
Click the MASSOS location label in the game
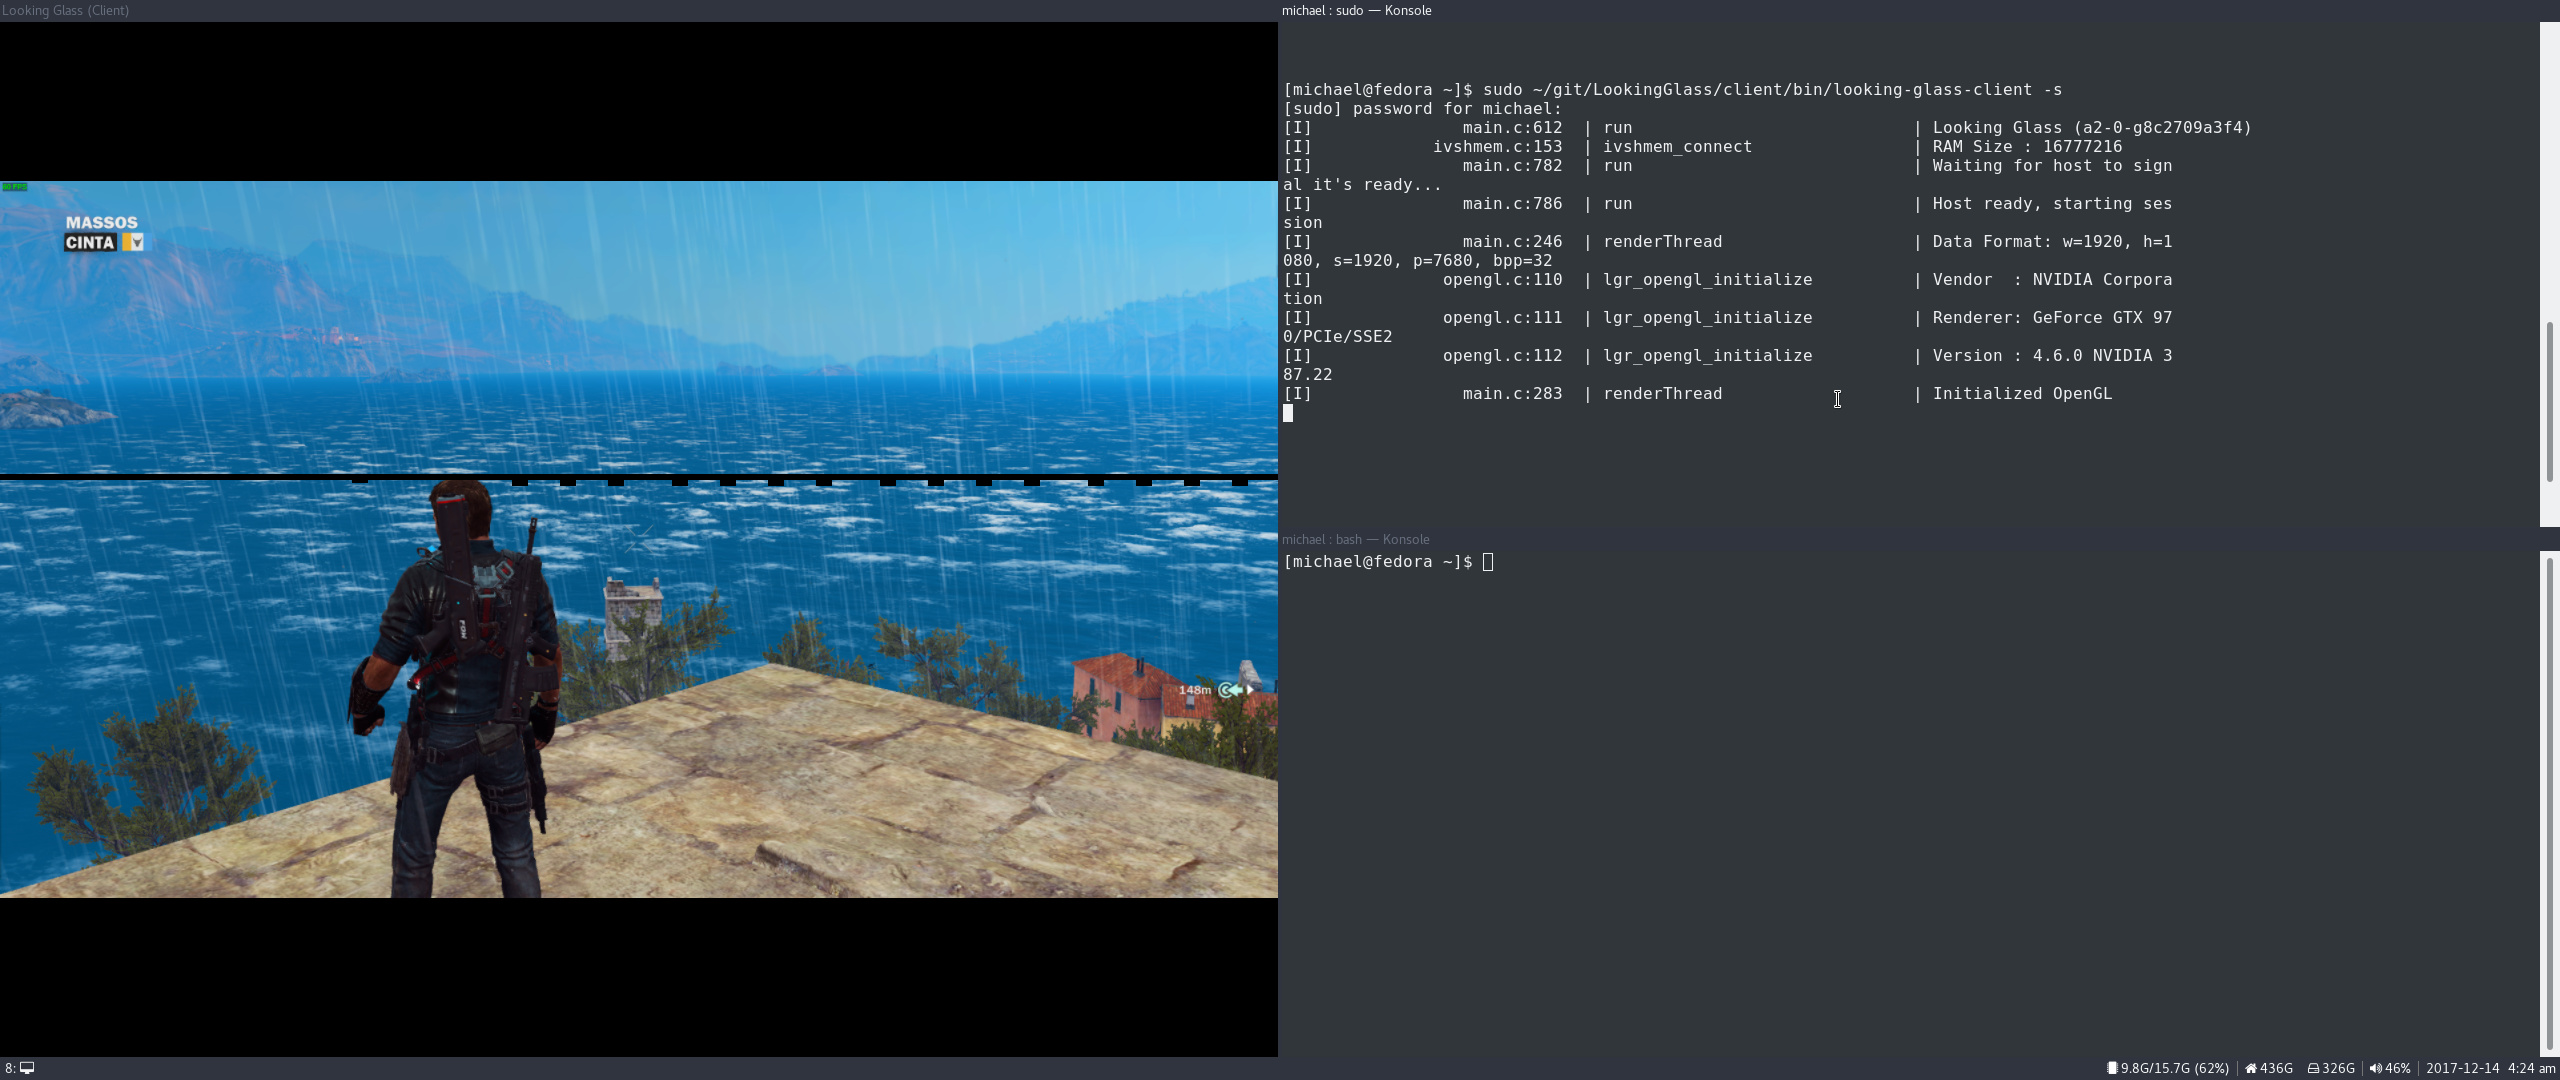[x=102, y=223]
